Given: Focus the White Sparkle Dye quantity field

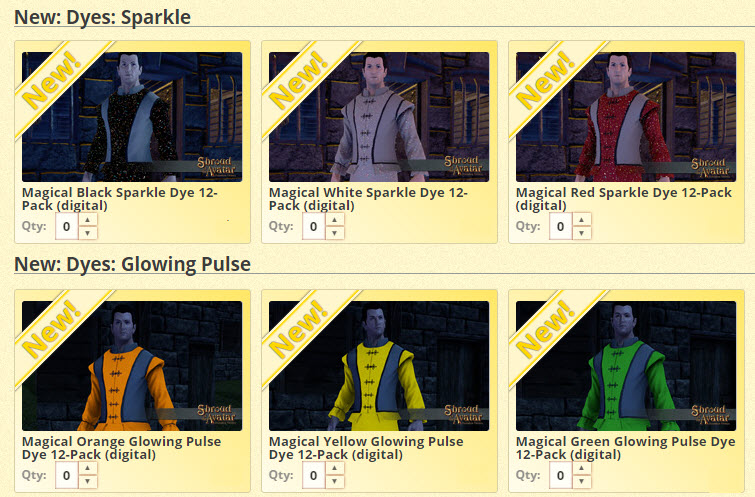Looking at the screenshot, I should pyautogui.click(x=313, y=226).
